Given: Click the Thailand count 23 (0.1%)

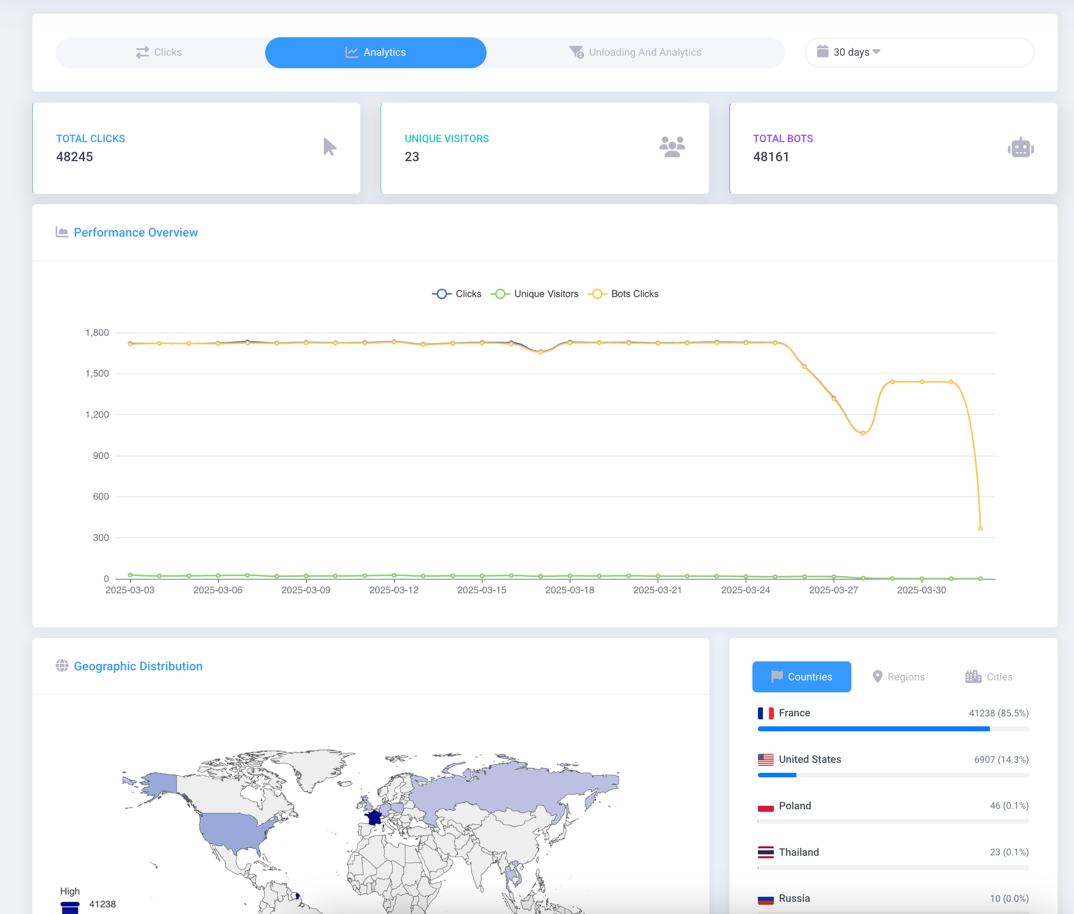Looking at the screenshot, I should [1009, 852].
